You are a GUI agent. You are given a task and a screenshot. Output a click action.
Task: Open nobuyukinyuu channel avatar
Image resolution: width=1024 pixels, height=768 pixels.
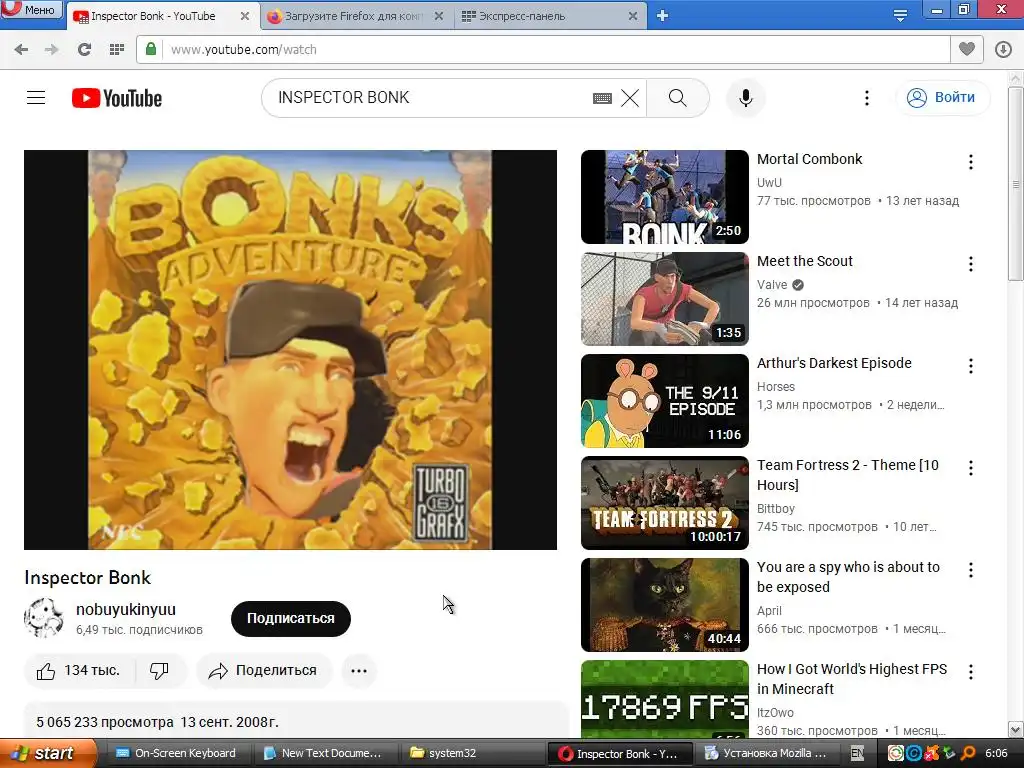[x=44, y=618]
